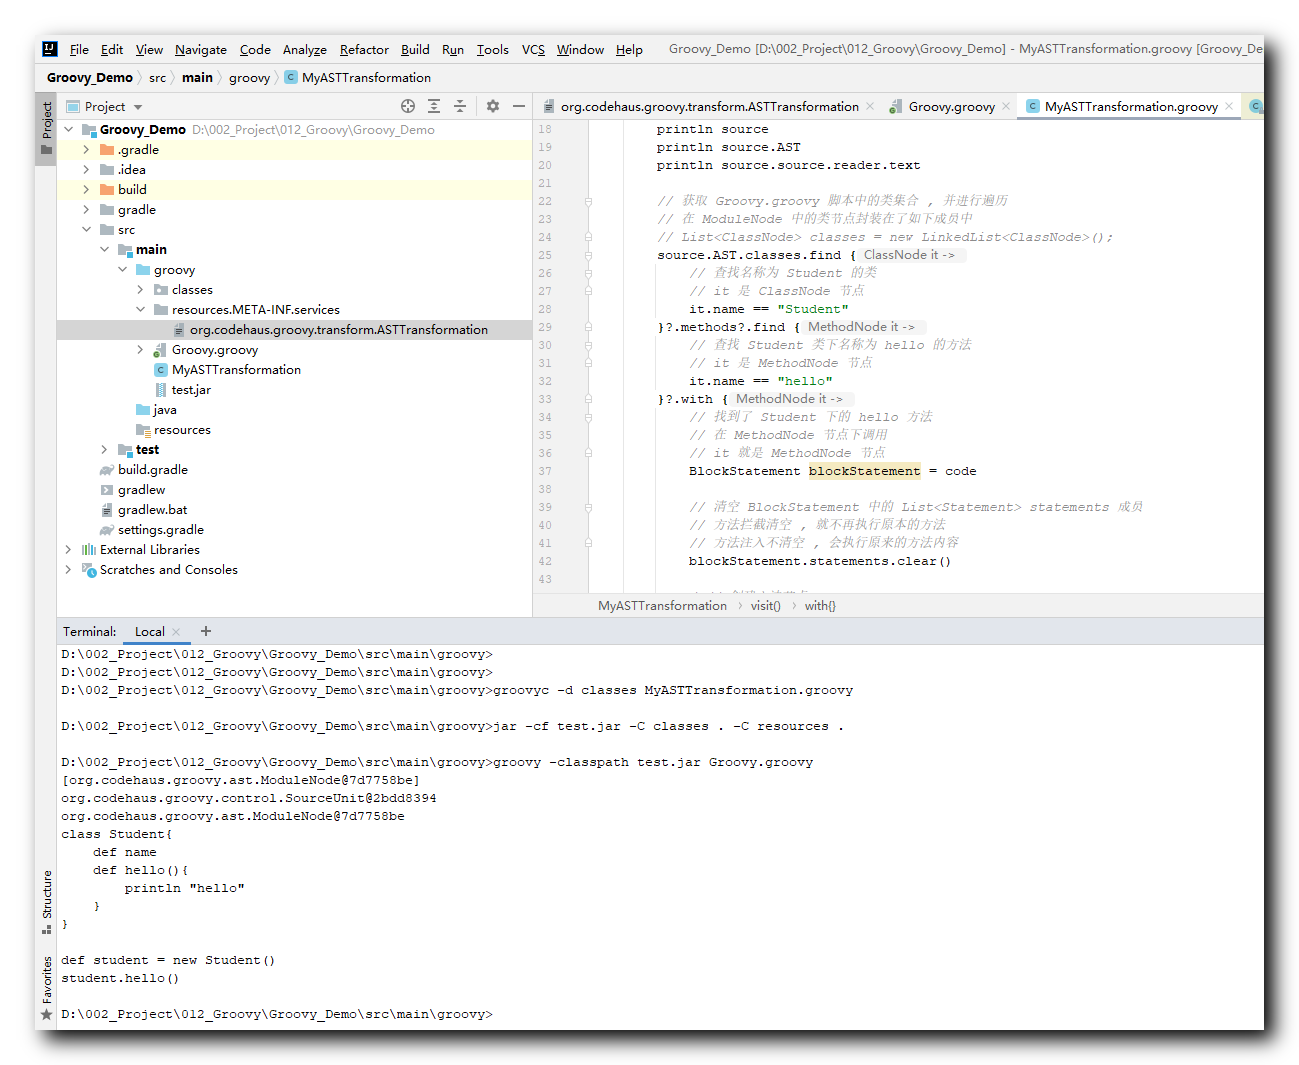This screenshot has width=1299, height=1065.
Task: Click the class icon in navigation bar
Action: [291, 77]
